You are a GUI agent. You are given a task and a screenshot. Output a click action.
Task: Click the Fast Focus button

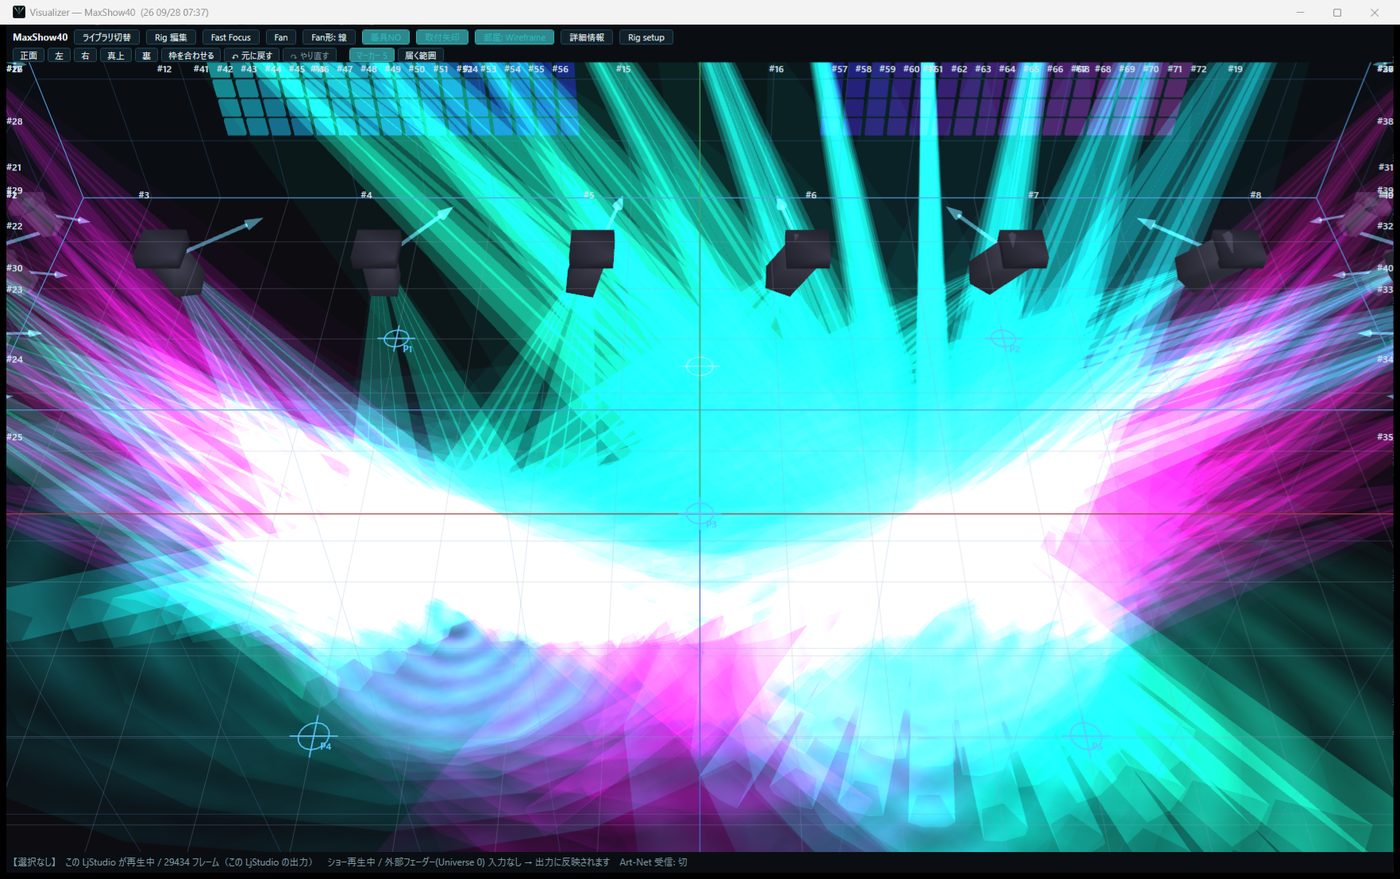point(231,38)
